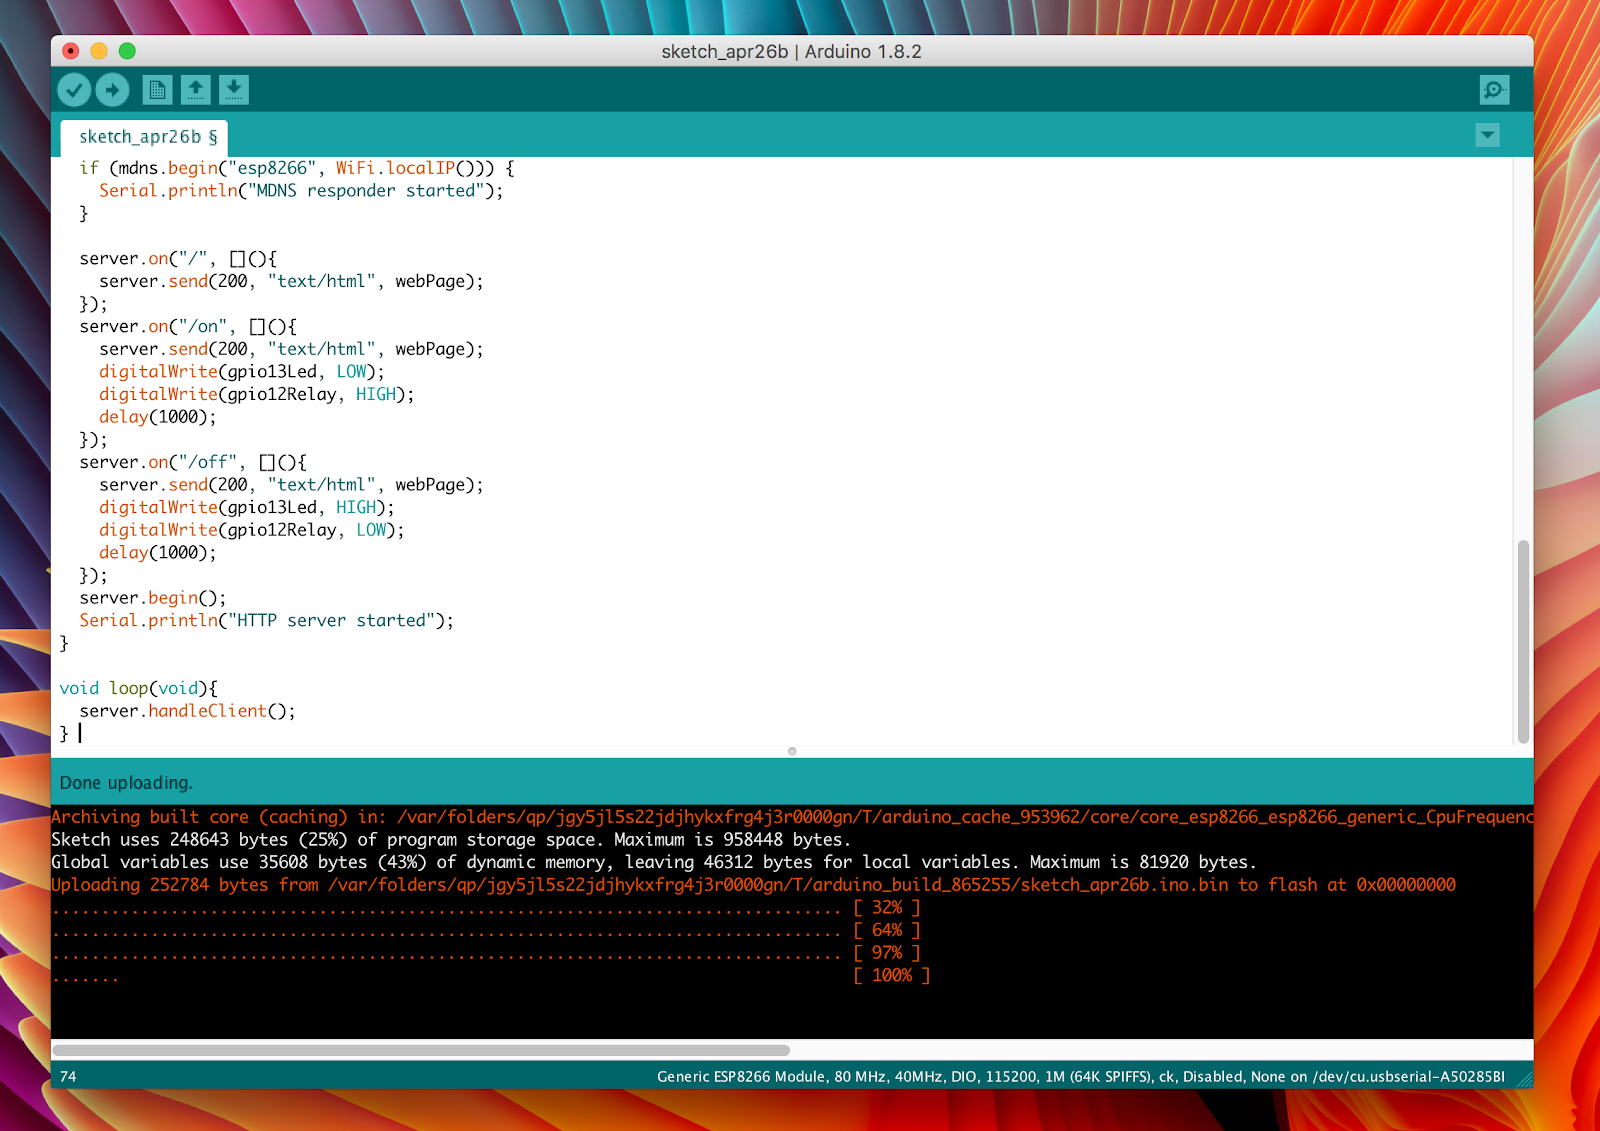Viewport: 1600px width, 1131px height.
Task: Click the [ 97% ] upload progress text
Action: 886,953
